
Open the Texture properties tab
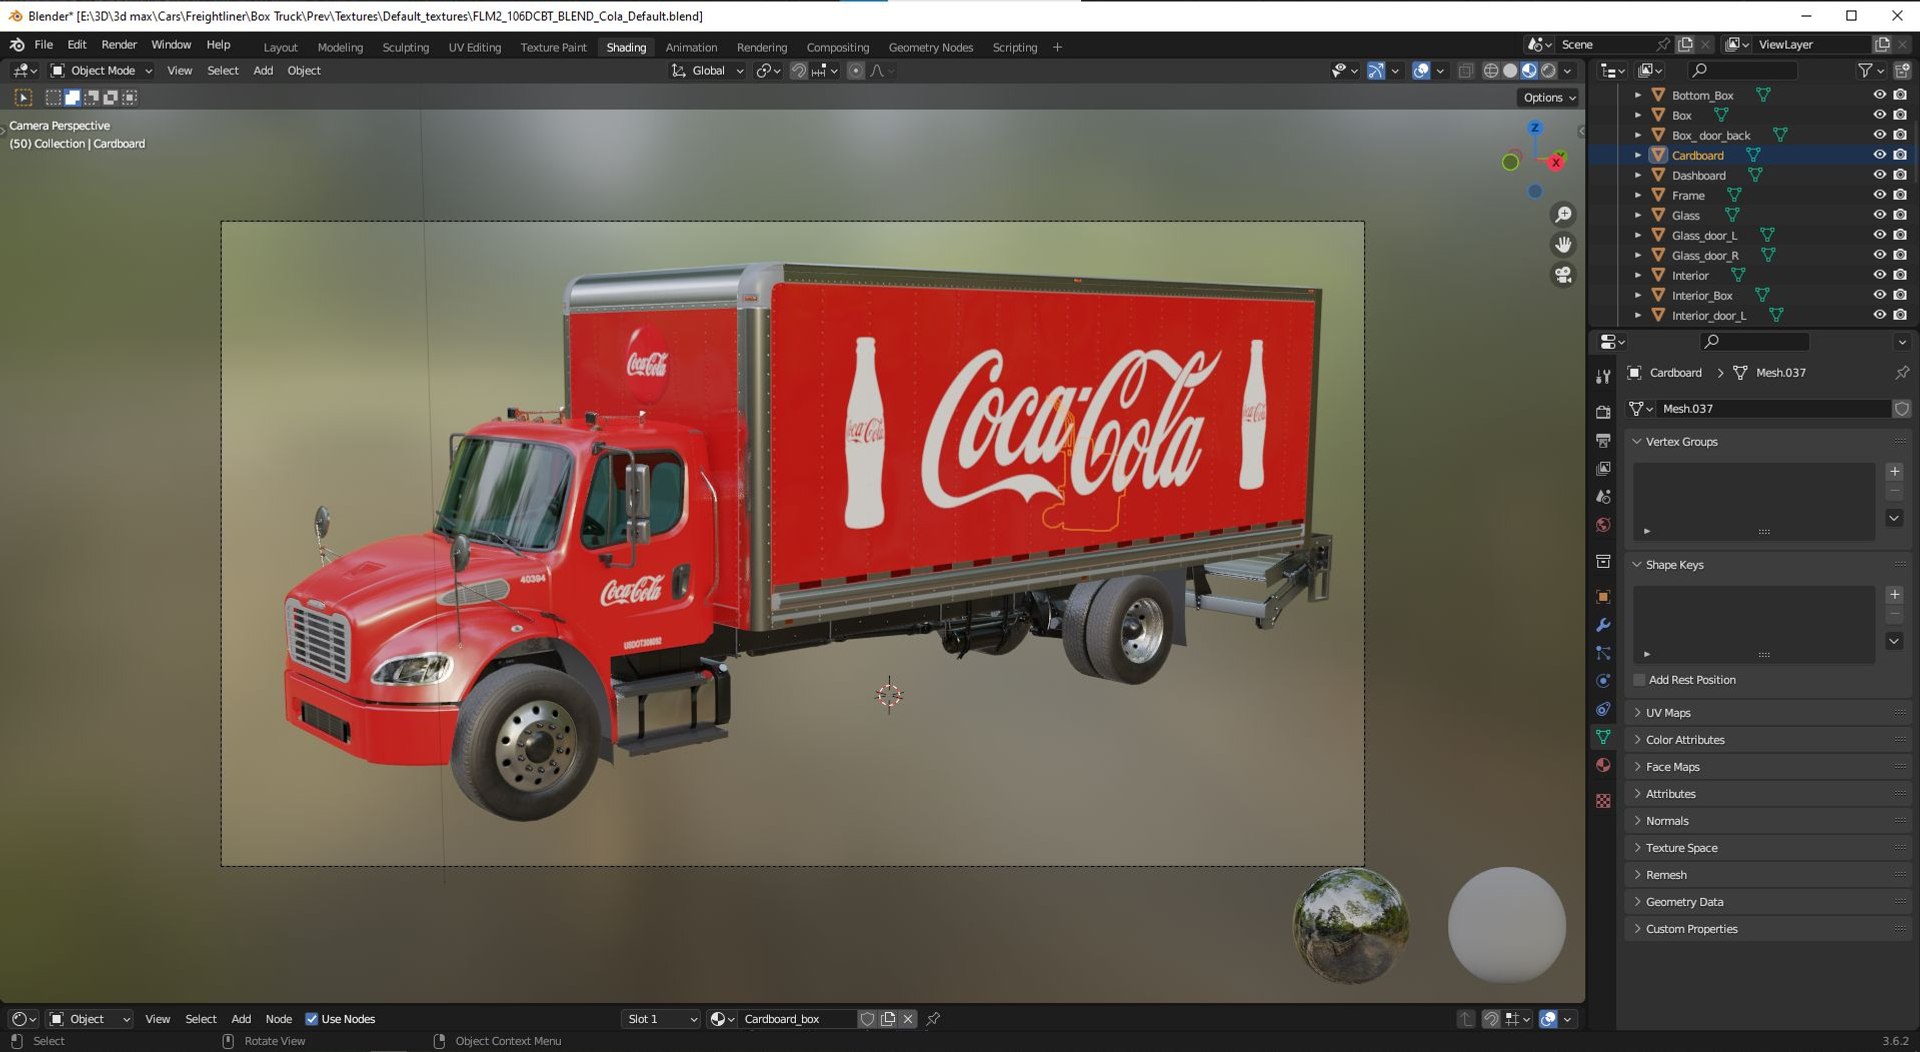point(1603,801)
